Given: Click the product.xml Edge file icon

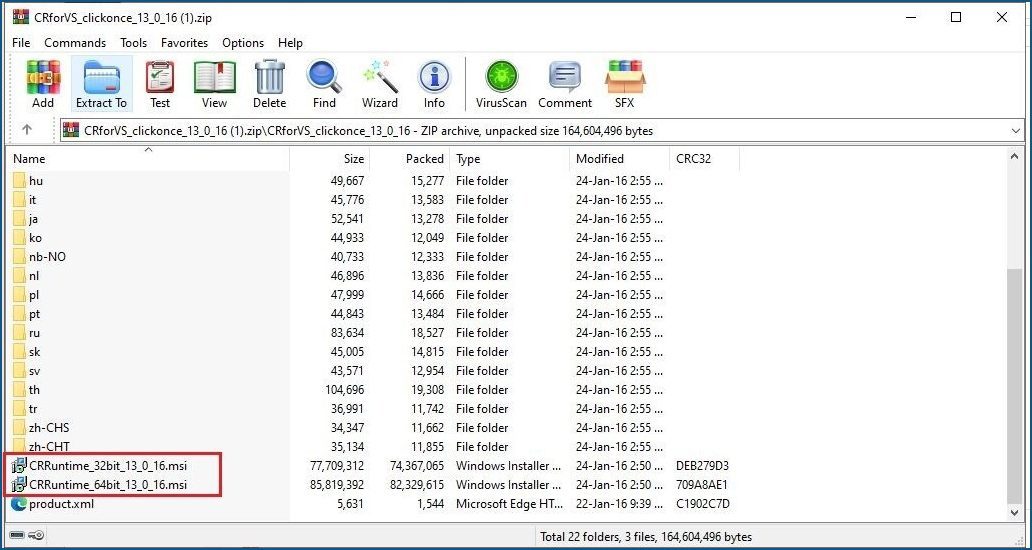Looking at the screenshot, I should click(19, 504).
